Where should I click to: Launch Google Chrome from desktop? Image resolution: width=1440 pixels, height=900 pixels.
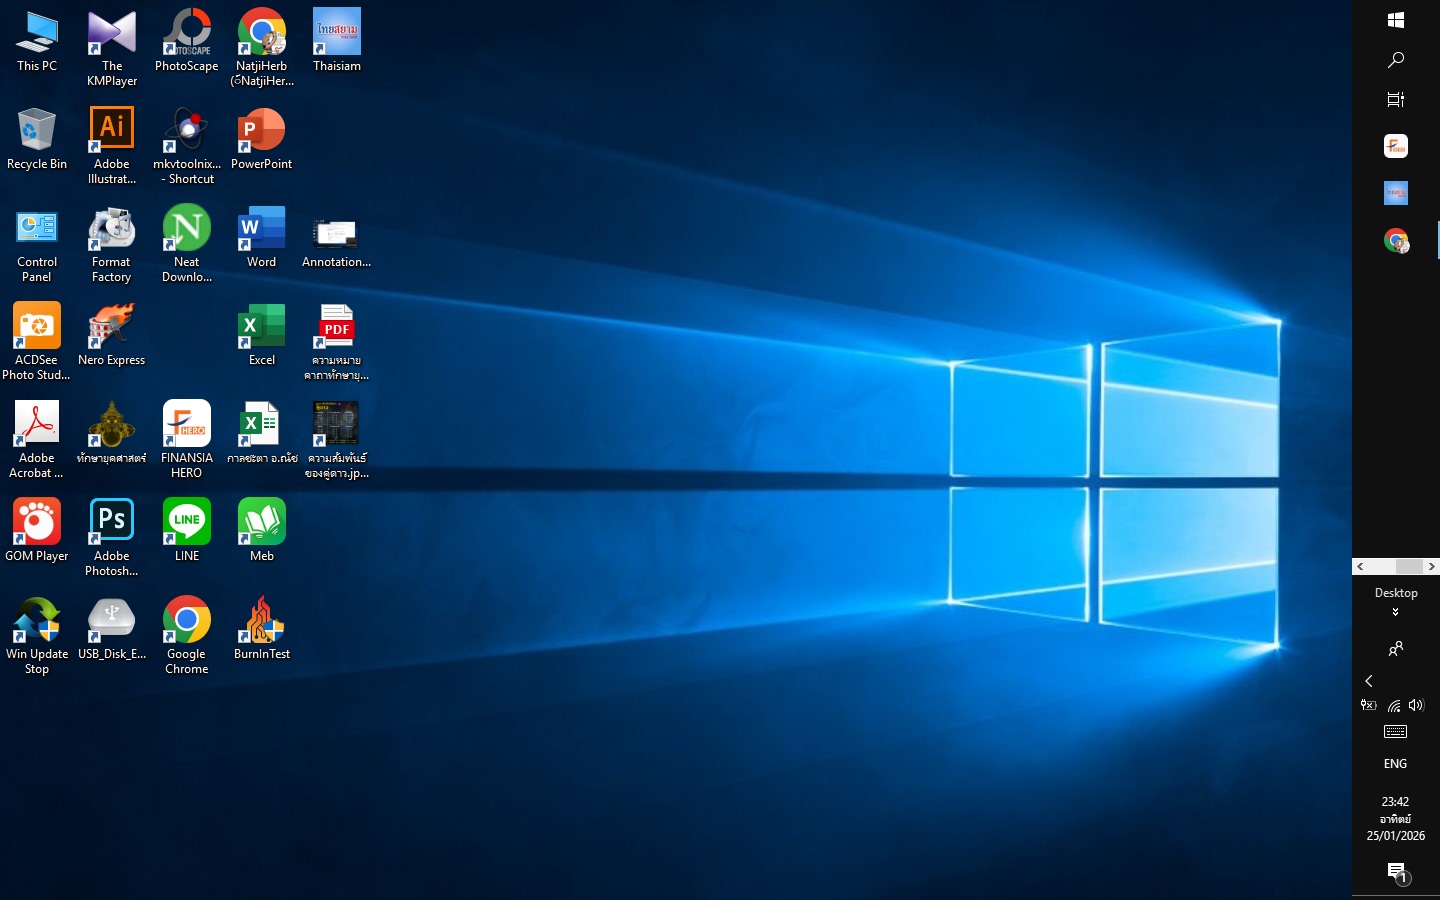[x=187, y=636]
